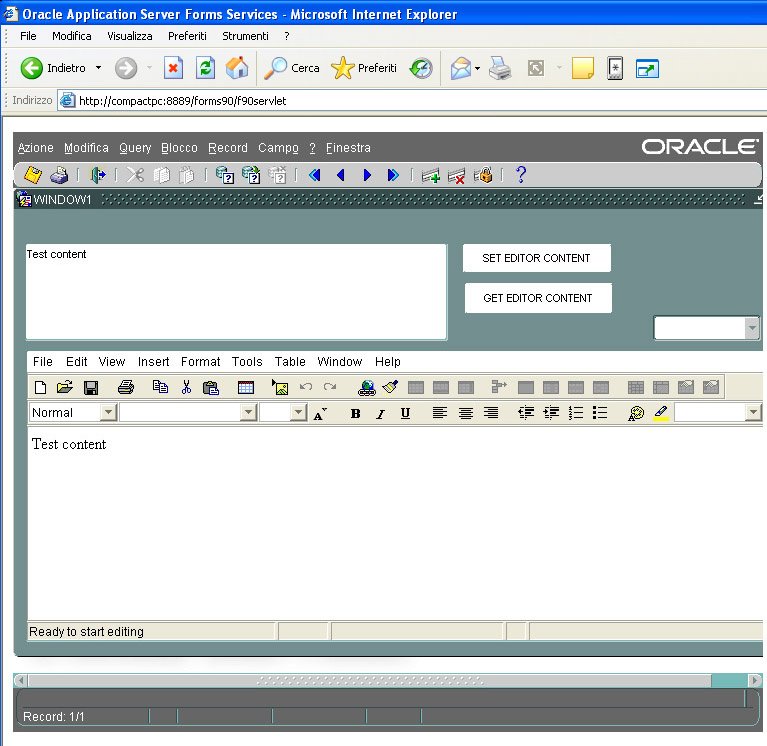
Task: Click the Oracle Forms Print icon
Action: [59, 175]
